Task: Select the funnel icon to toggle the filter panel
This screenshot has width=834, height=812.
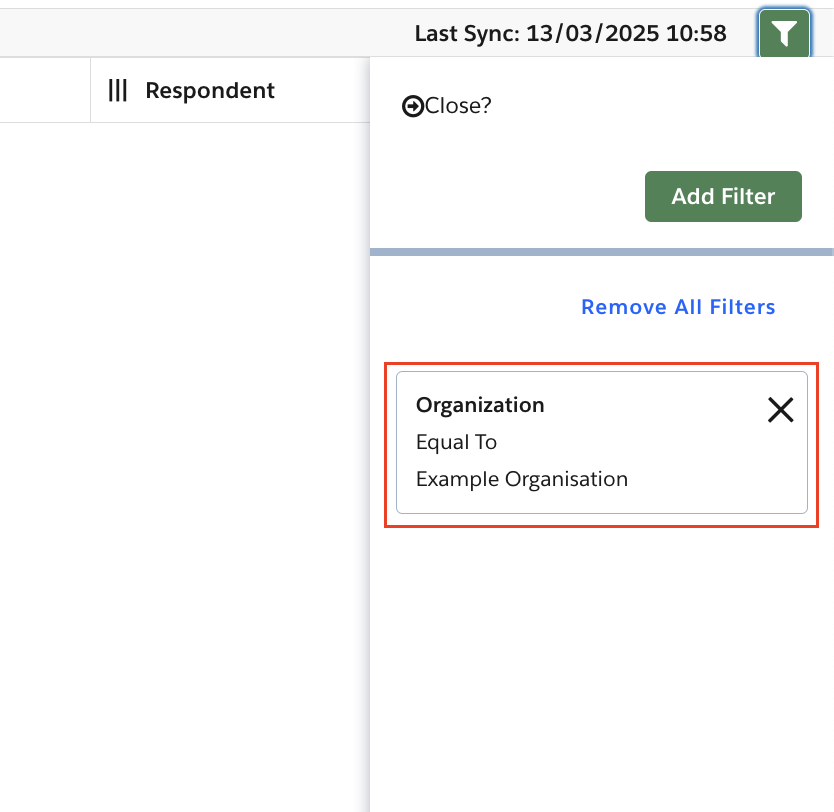Action: click(x=784, y=33)
